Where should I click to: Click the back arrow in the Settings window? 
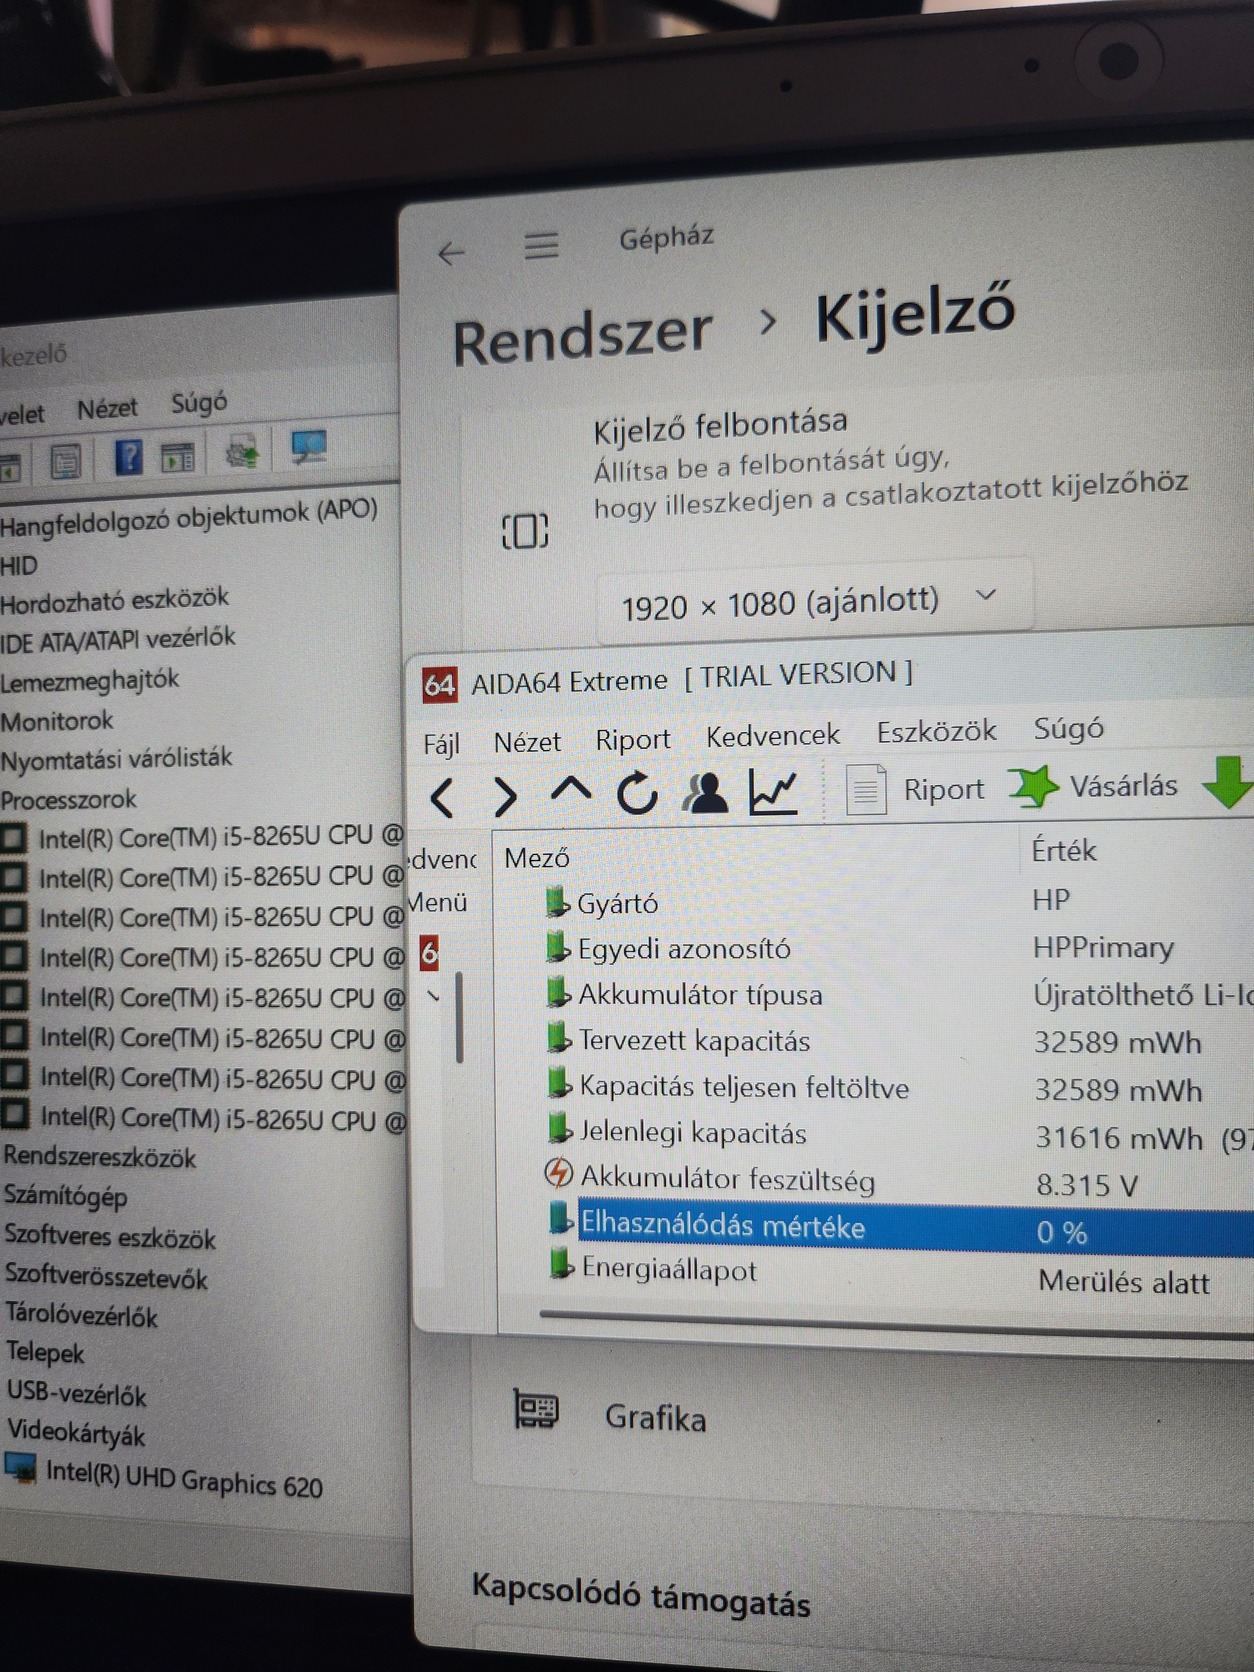tap(452, 253)
